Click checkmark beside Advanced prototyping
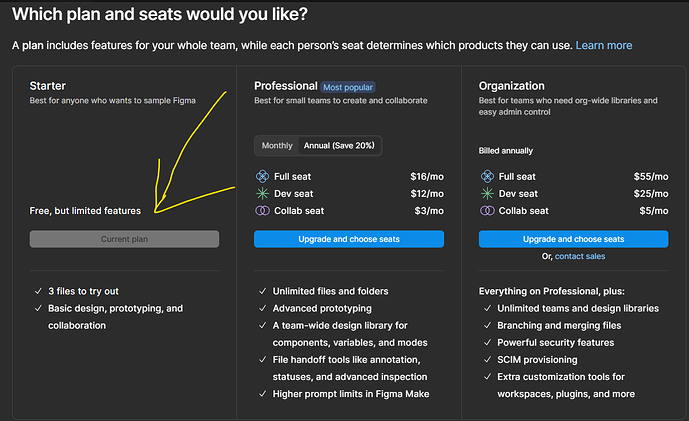Image resolution: width=689 pixels, height=421 pixels. pos(263,308)
